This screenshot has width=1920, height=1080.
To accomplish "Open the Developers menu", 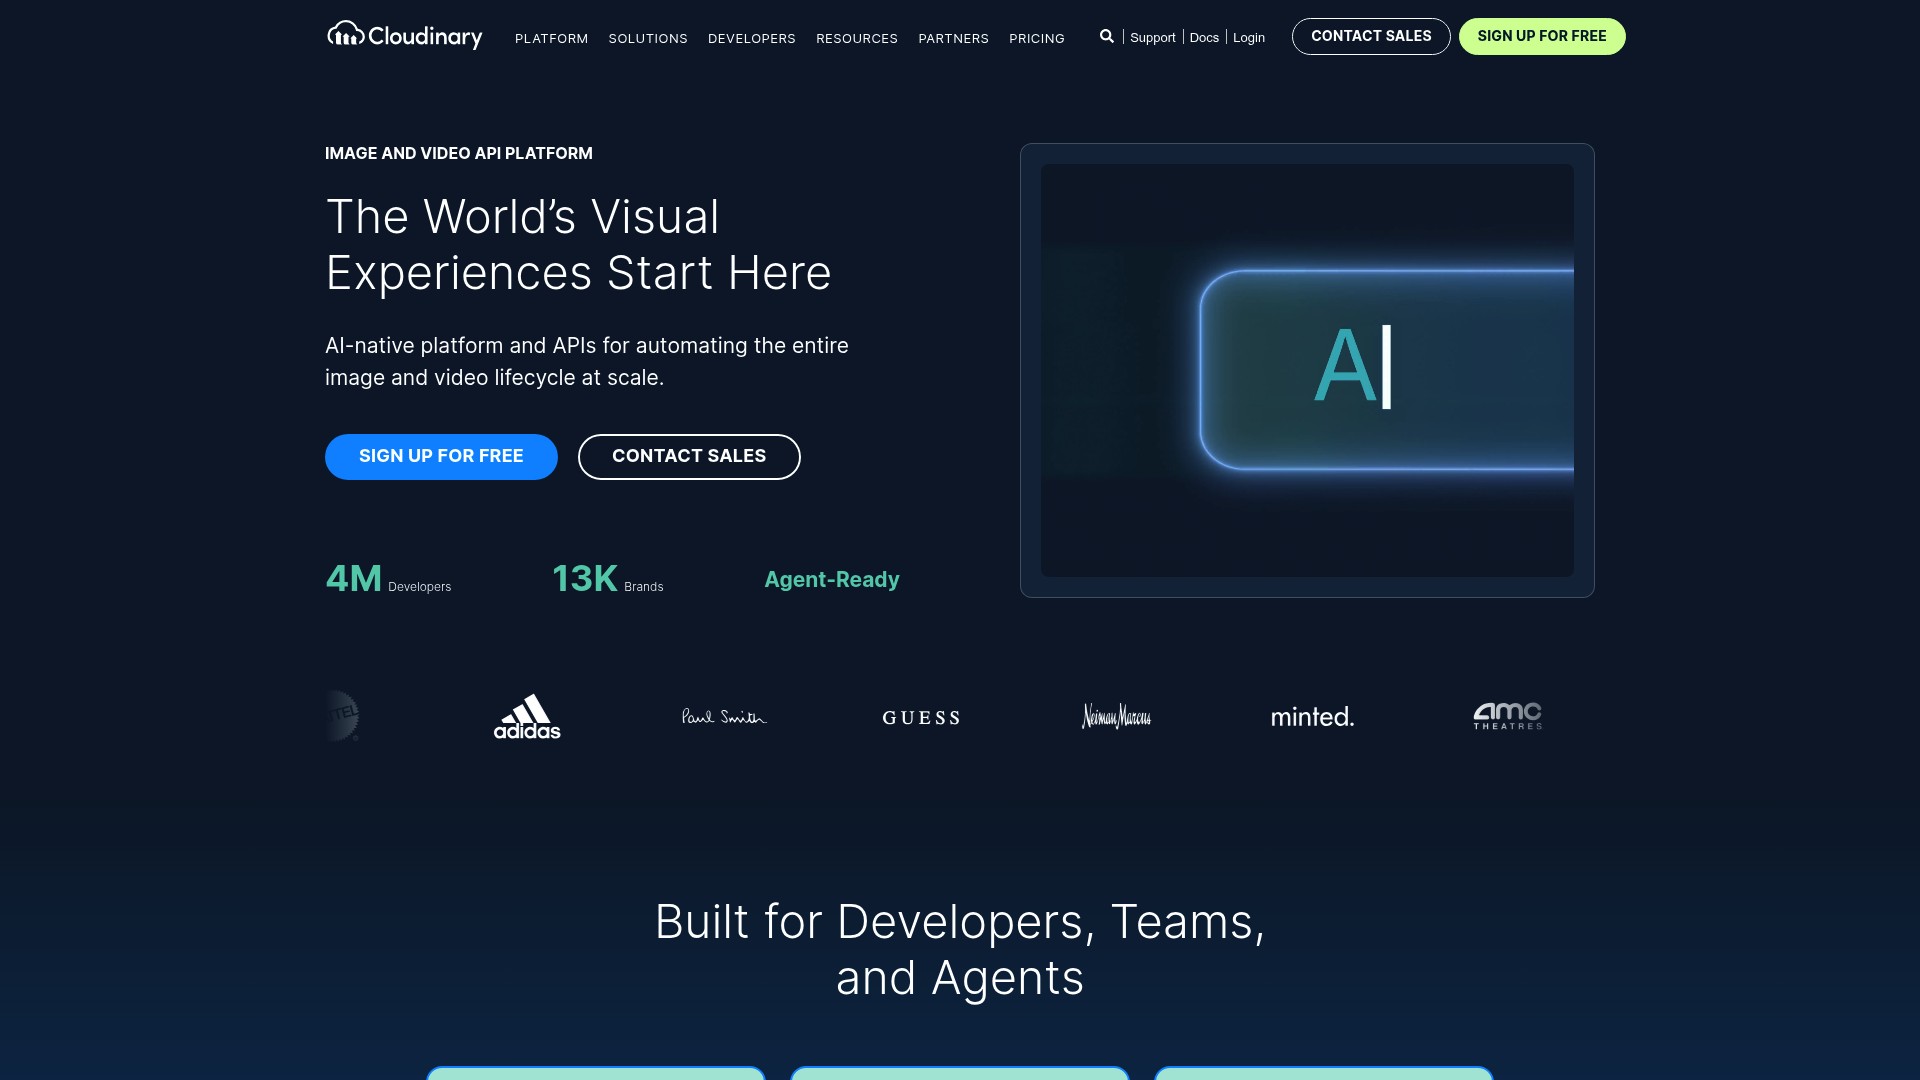I will click(x=752, y=38).
